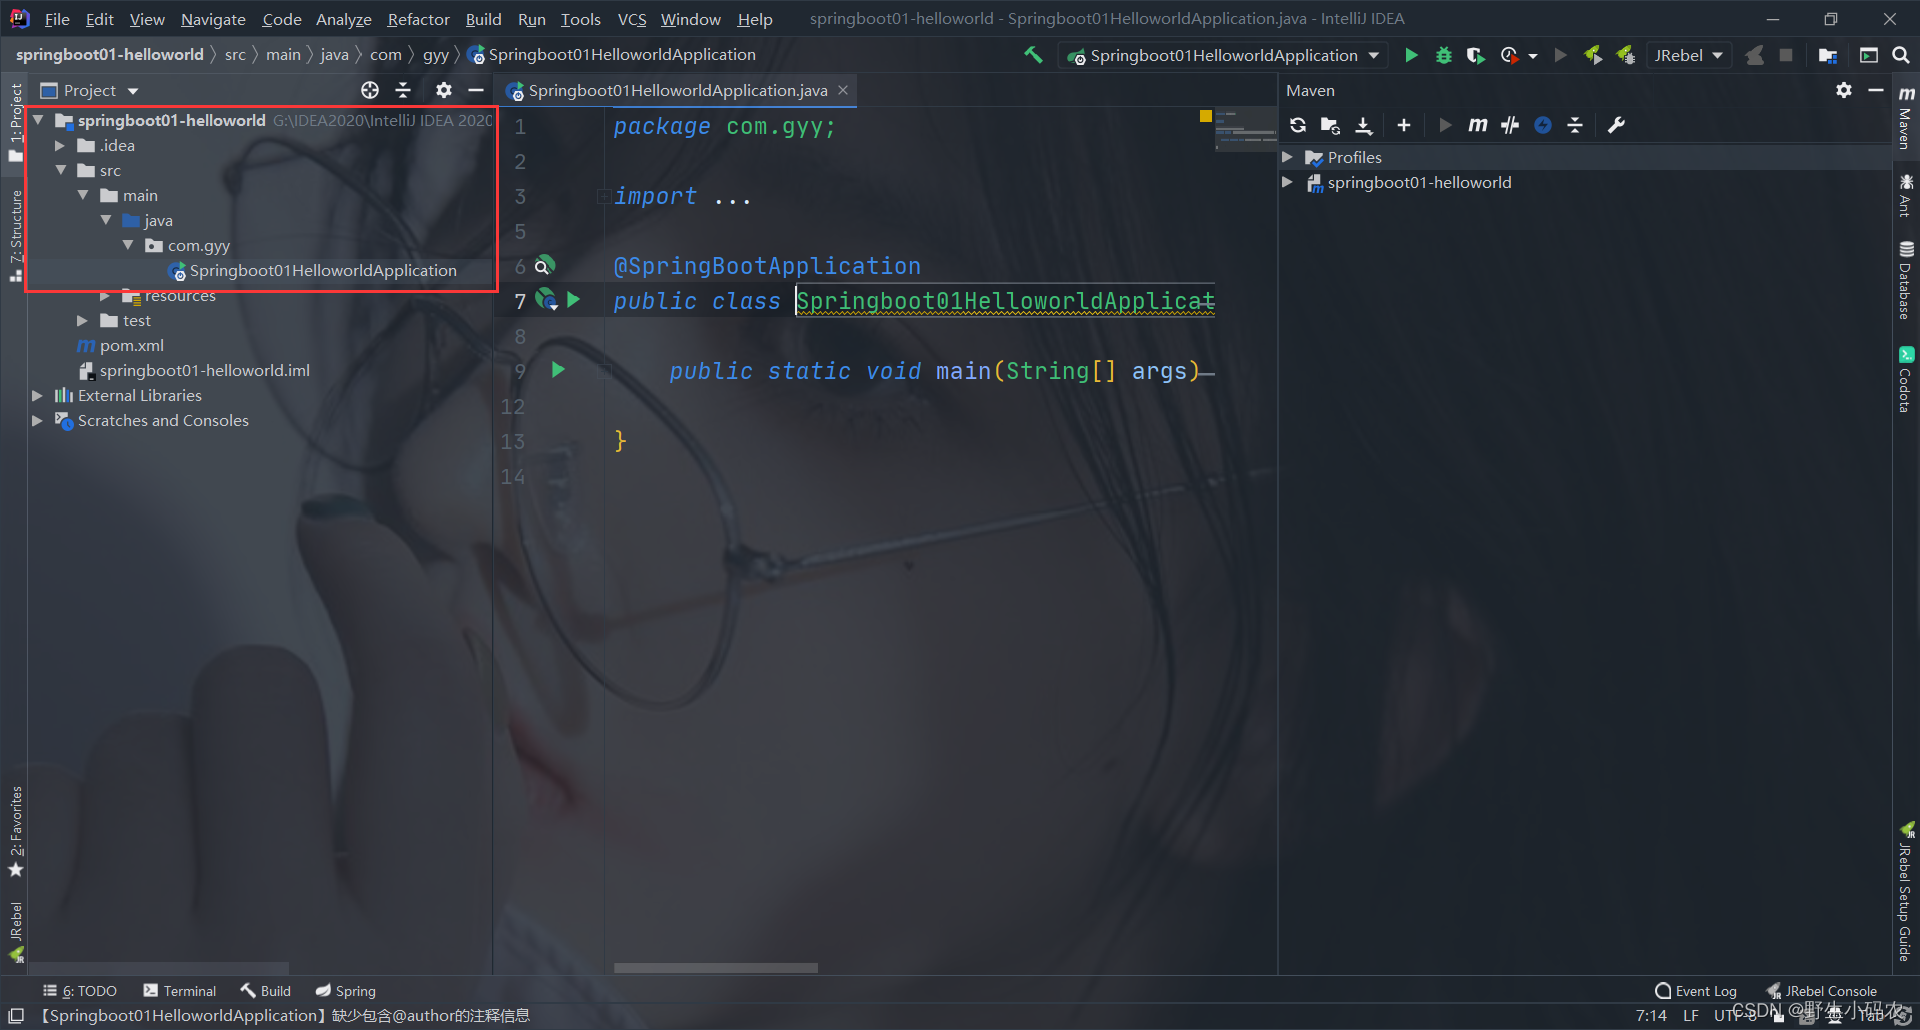Viewport: 1920px width, 1030px height.
Task: Build project with the hammer icon
Action: coord(1033,55)
